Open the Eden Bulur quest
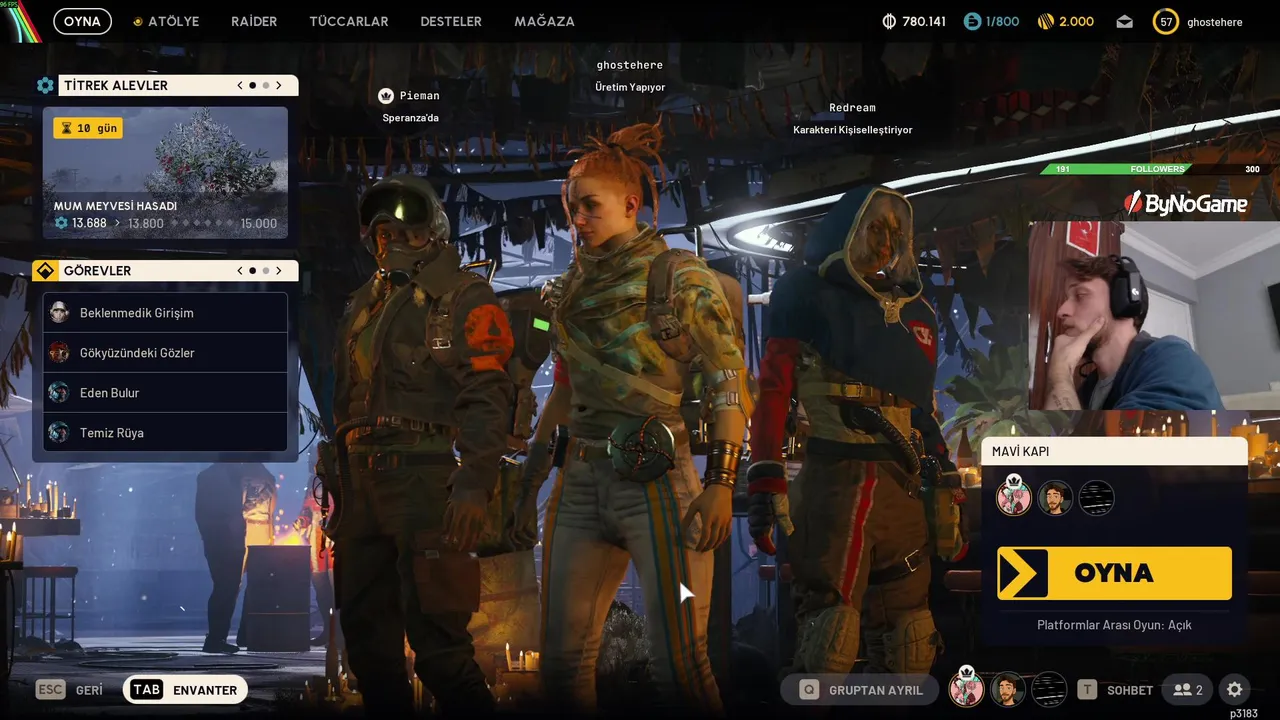 166,393
